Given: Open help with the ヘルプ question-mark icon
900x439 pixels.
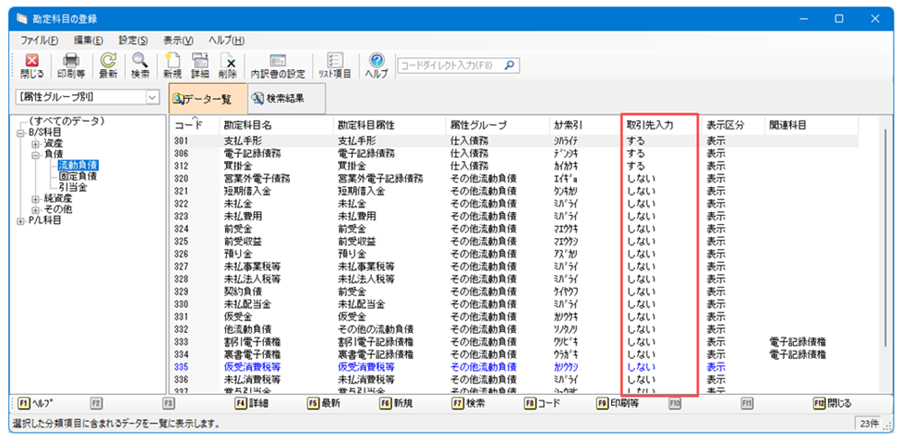Looking at the screenshot, I should pos(376,66).
